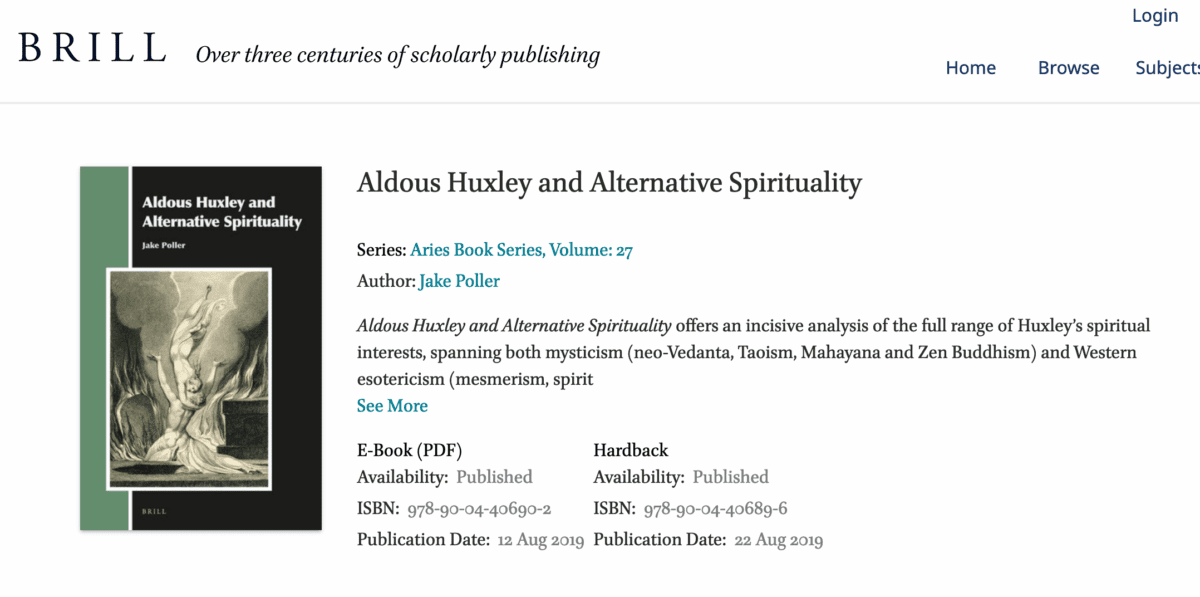Select the Home menu item
1200x597 pixels.
coord(970,67)
